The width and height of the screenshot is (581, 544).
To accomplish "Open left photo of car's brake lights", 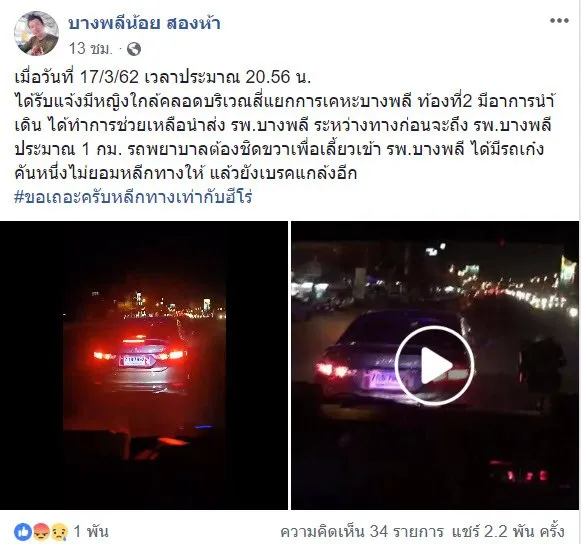I will pos(144,365).
